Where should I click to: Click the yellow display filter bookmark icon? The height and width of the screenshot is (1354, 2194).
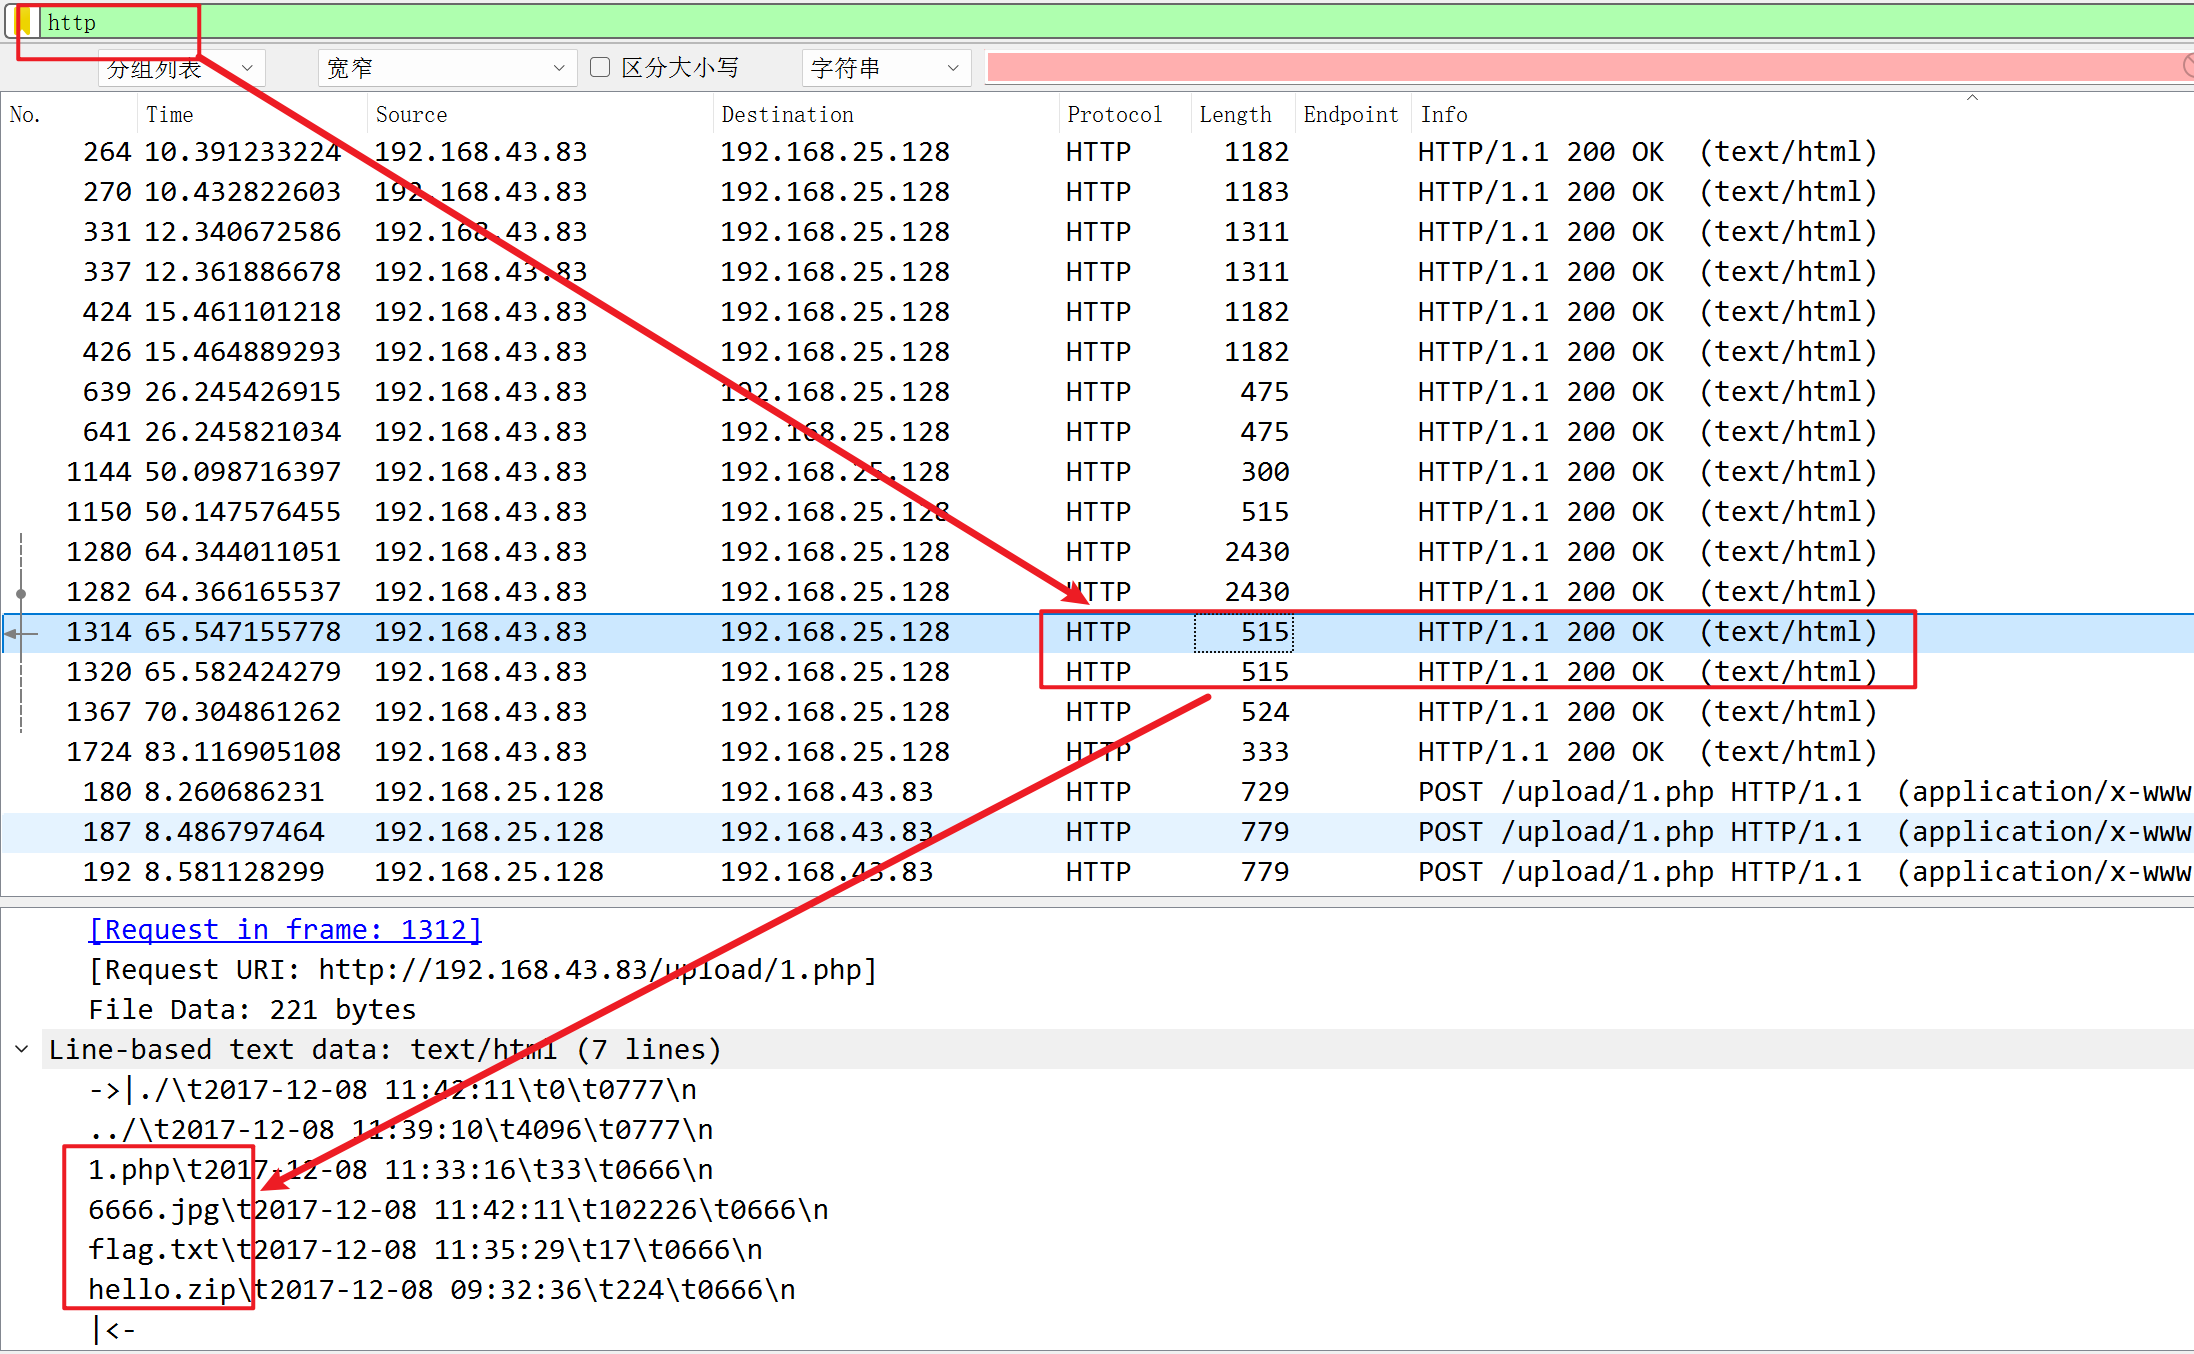[24, 22]
